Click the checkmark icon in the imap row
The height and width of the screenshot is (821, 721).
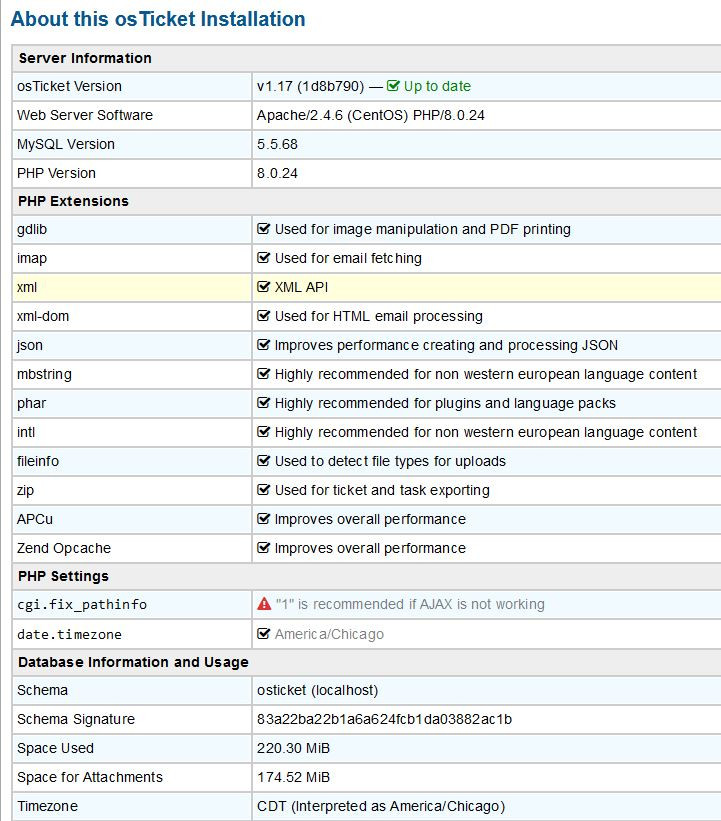tap(264, 258)
